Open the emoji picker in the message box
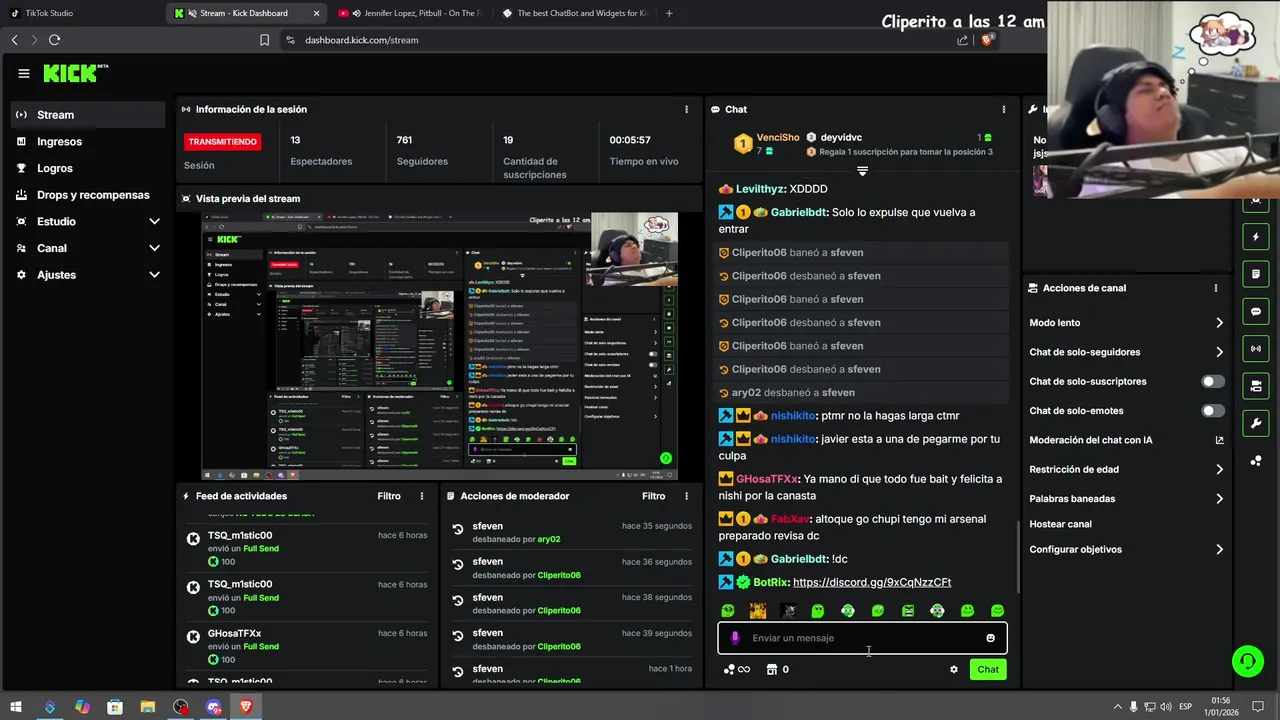 tap(990, 638)
